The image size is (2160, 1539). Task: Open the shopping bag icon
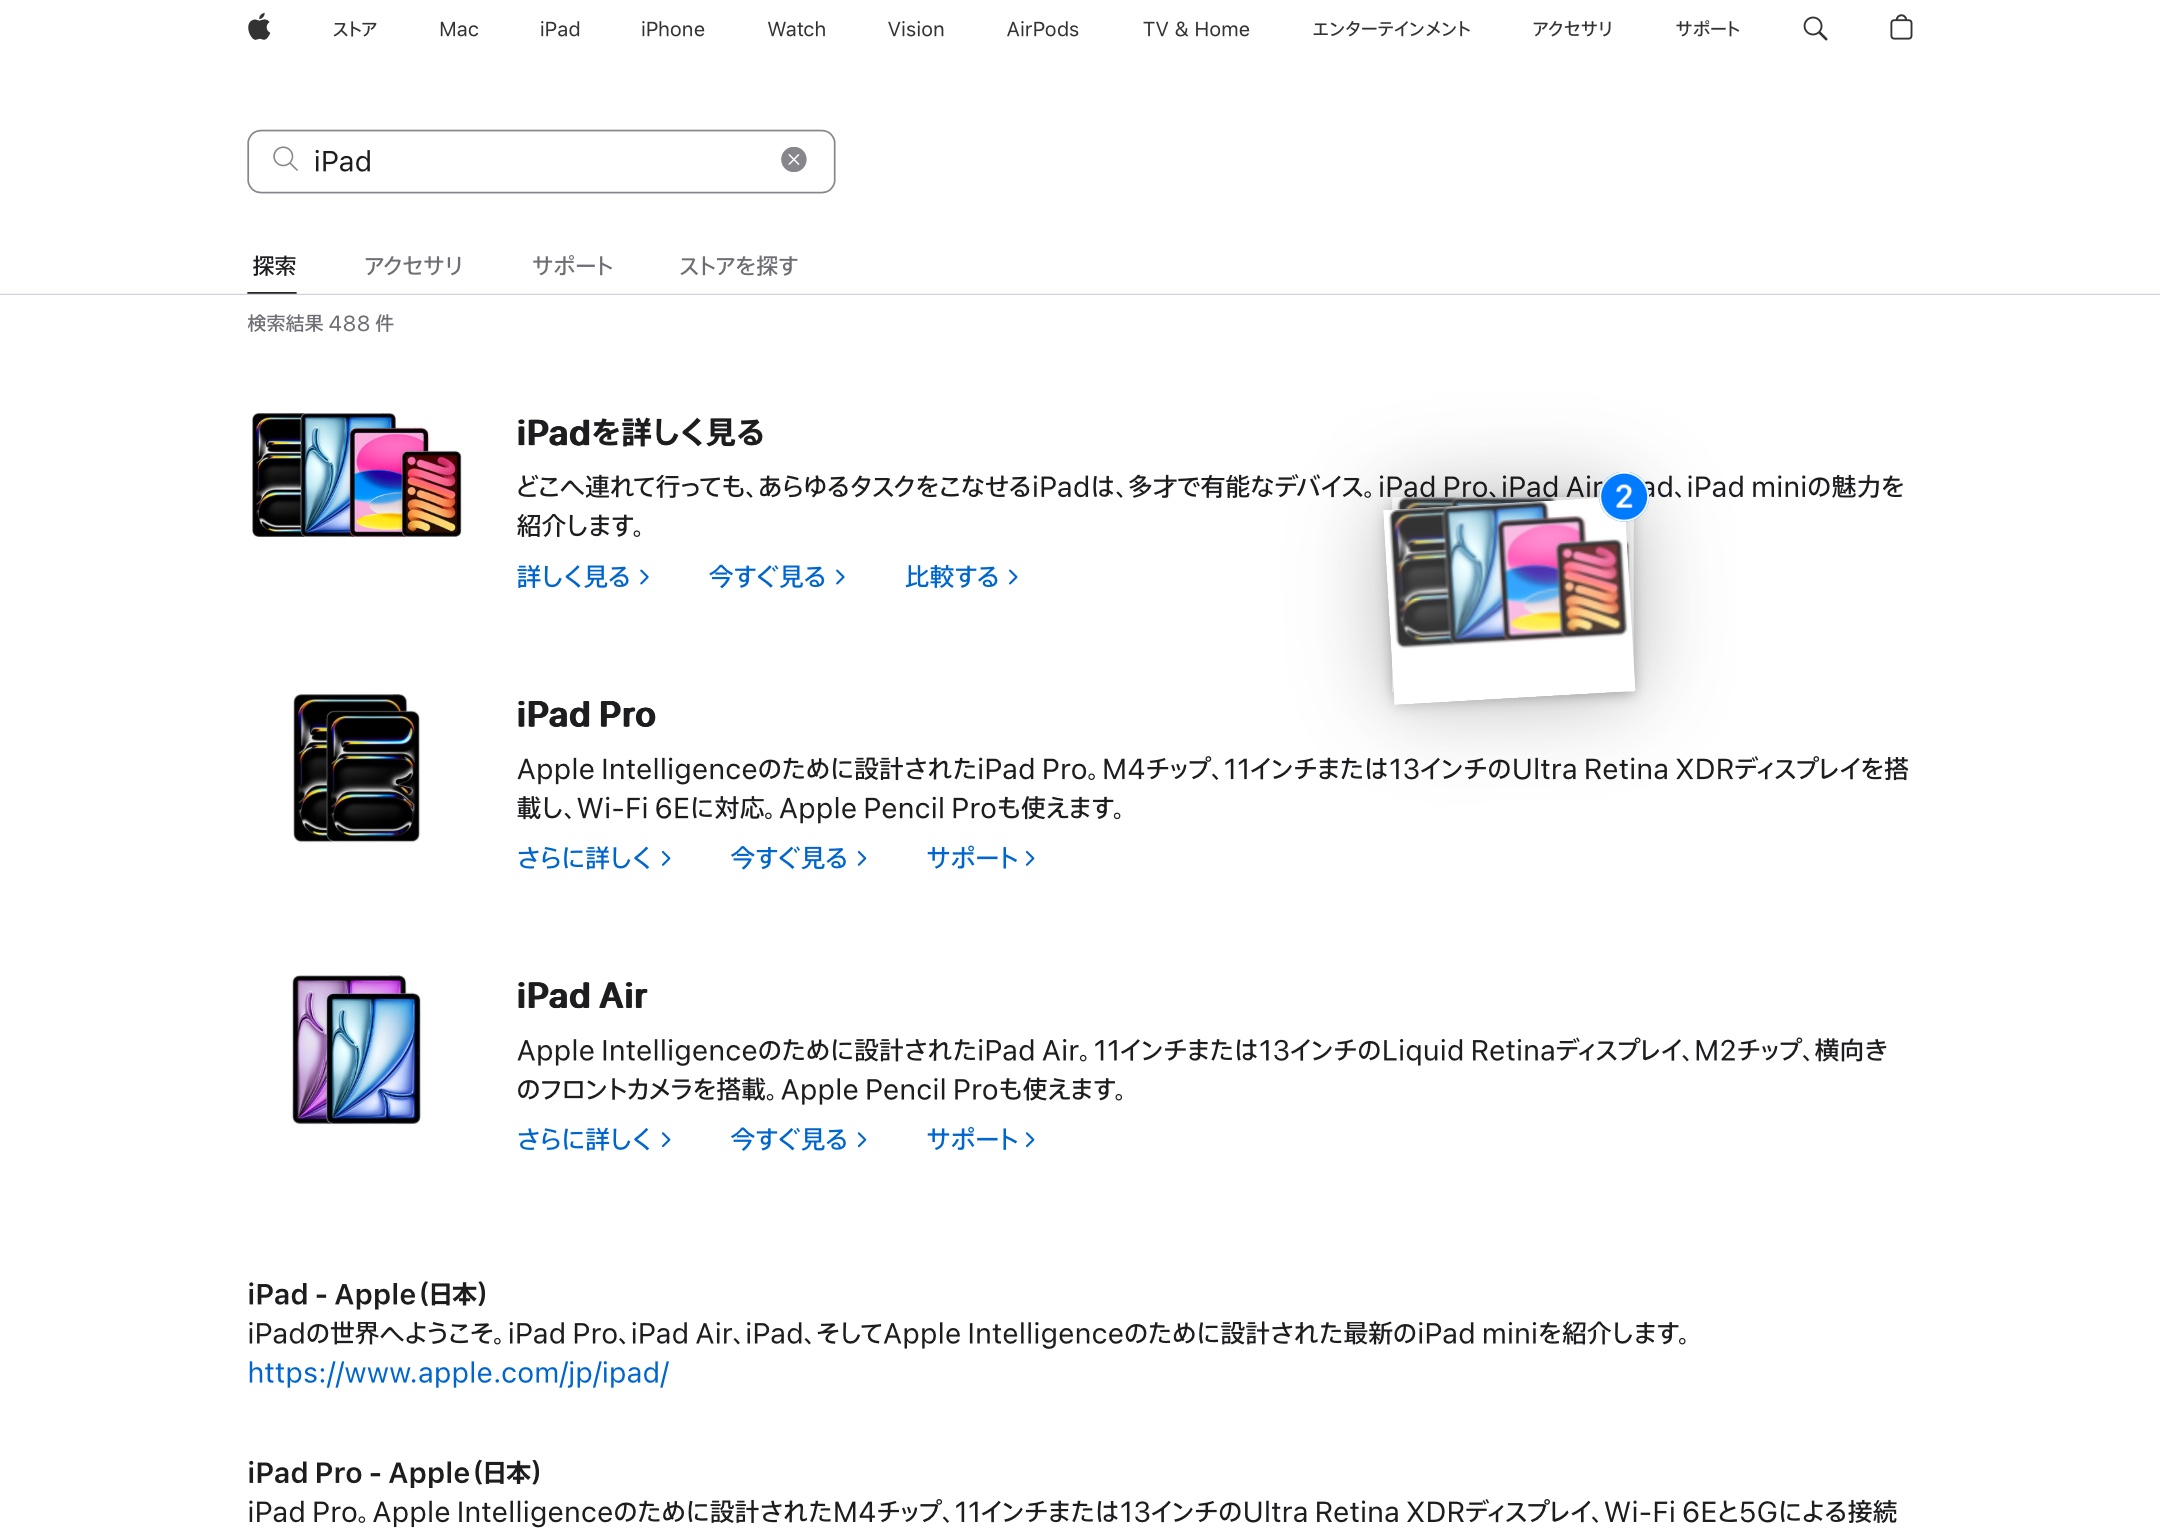(1900, 28)
